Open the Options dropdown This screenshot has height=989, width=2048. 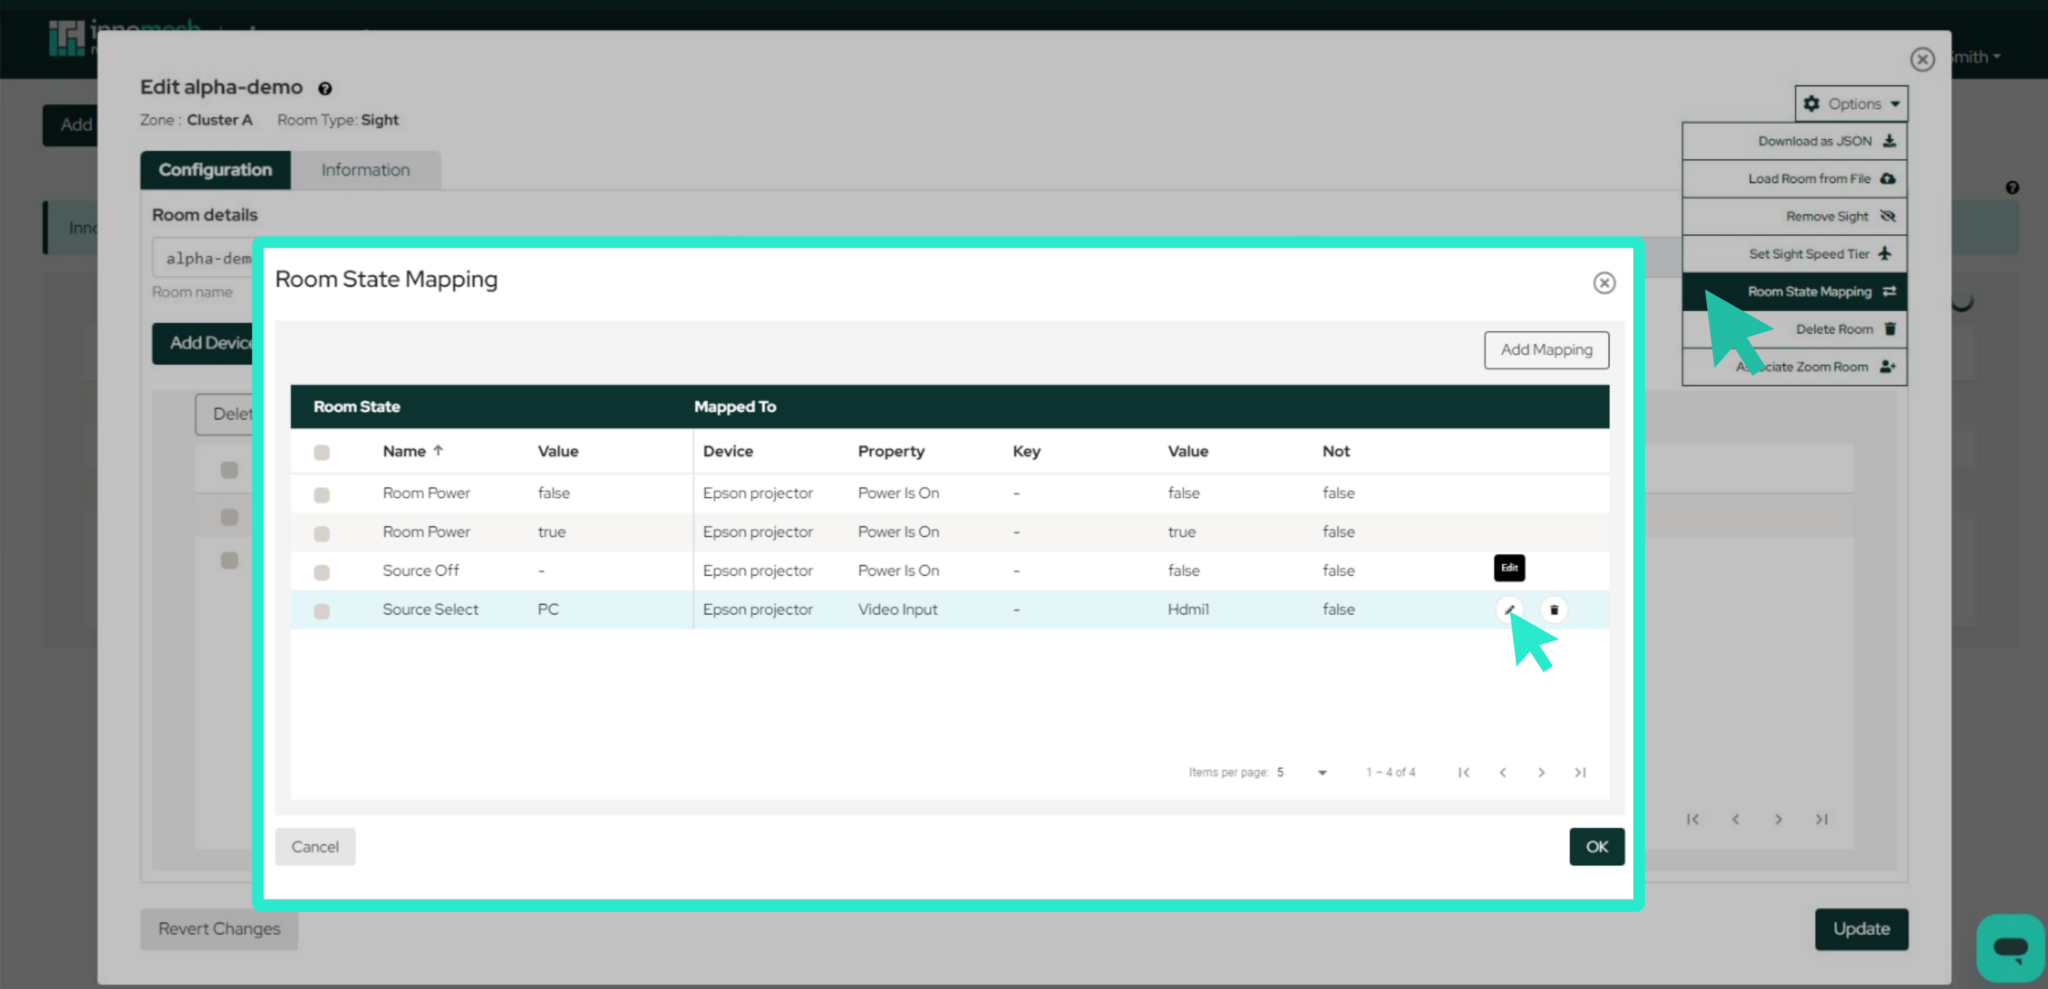[1851, 103]
